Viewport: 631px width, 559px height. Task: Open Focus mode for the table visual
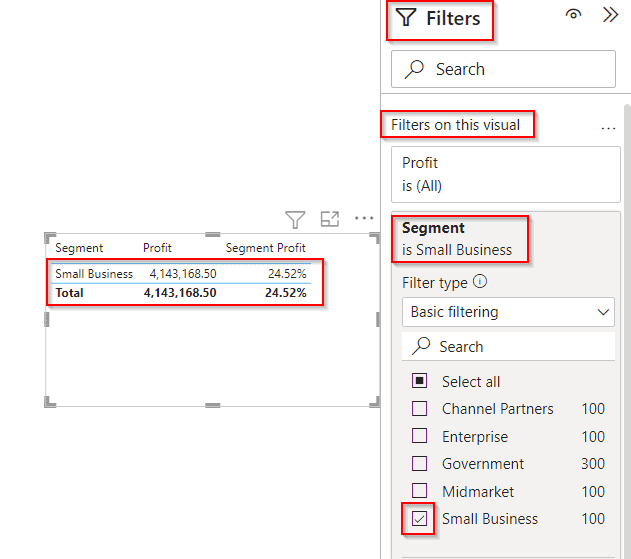point(330,219)
